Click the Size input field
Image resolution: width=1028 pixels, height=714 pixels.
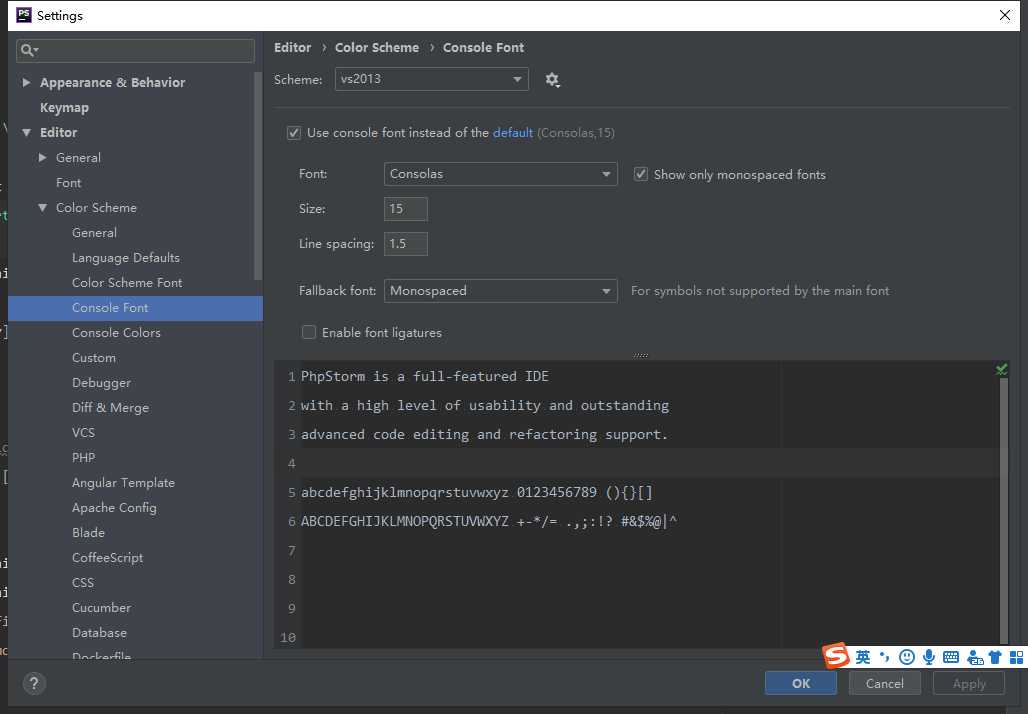[406, 209]
